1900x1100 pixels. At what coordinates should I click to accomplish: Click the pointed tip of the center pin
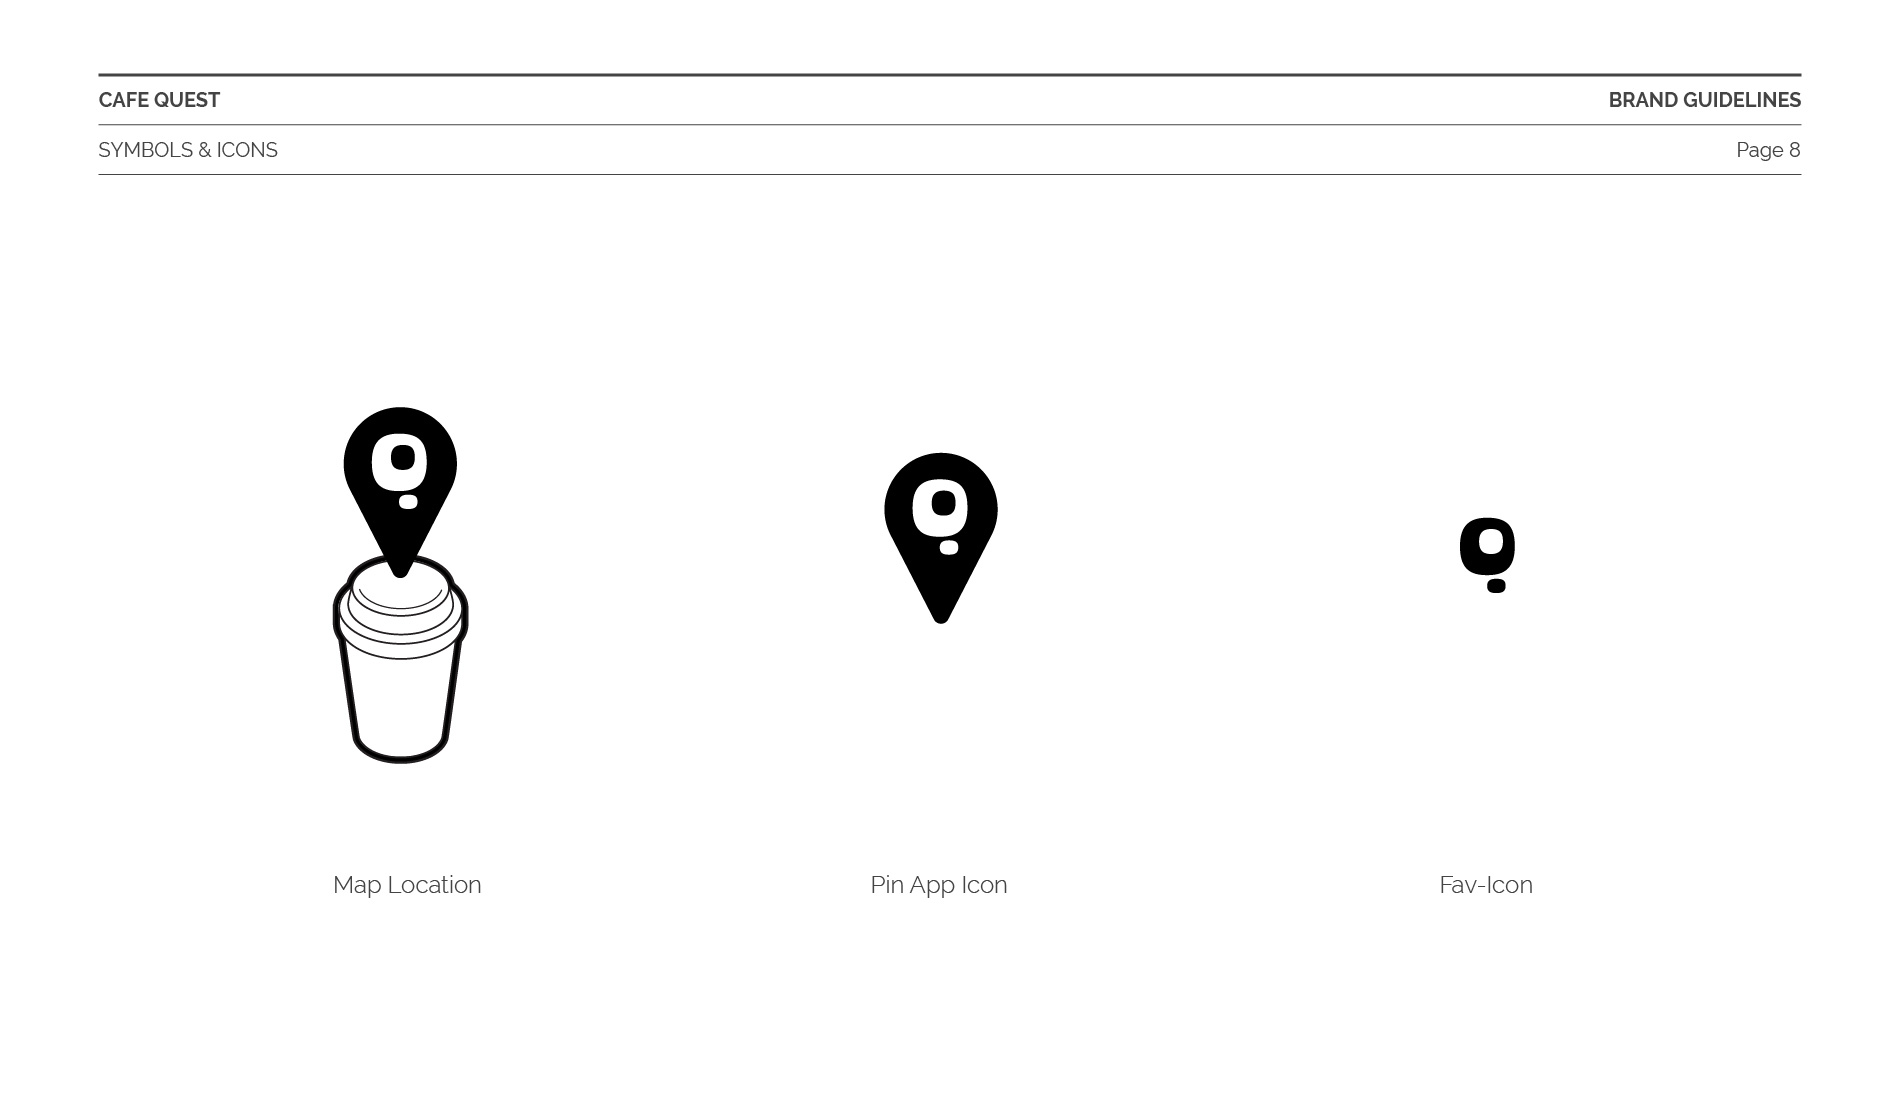click(x=941, y=612)
